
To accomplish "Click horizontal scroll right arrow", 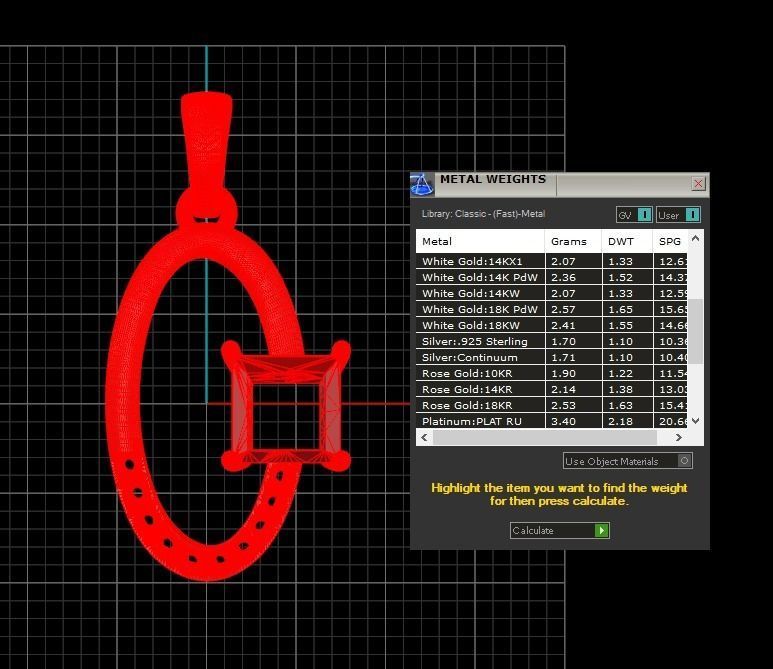I will (679, 437).
